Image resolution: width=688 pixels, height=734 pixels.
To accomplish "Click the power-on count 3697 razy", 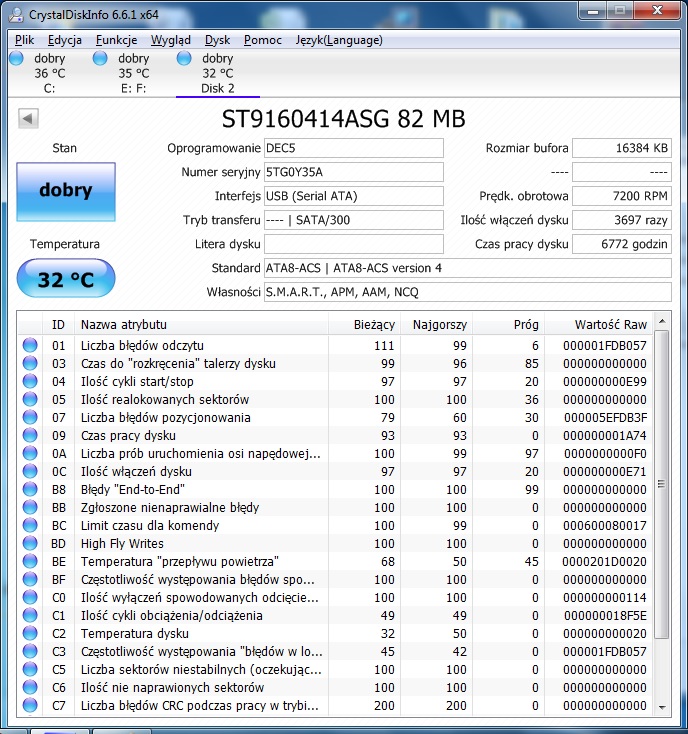I will [x=622, y=220].
